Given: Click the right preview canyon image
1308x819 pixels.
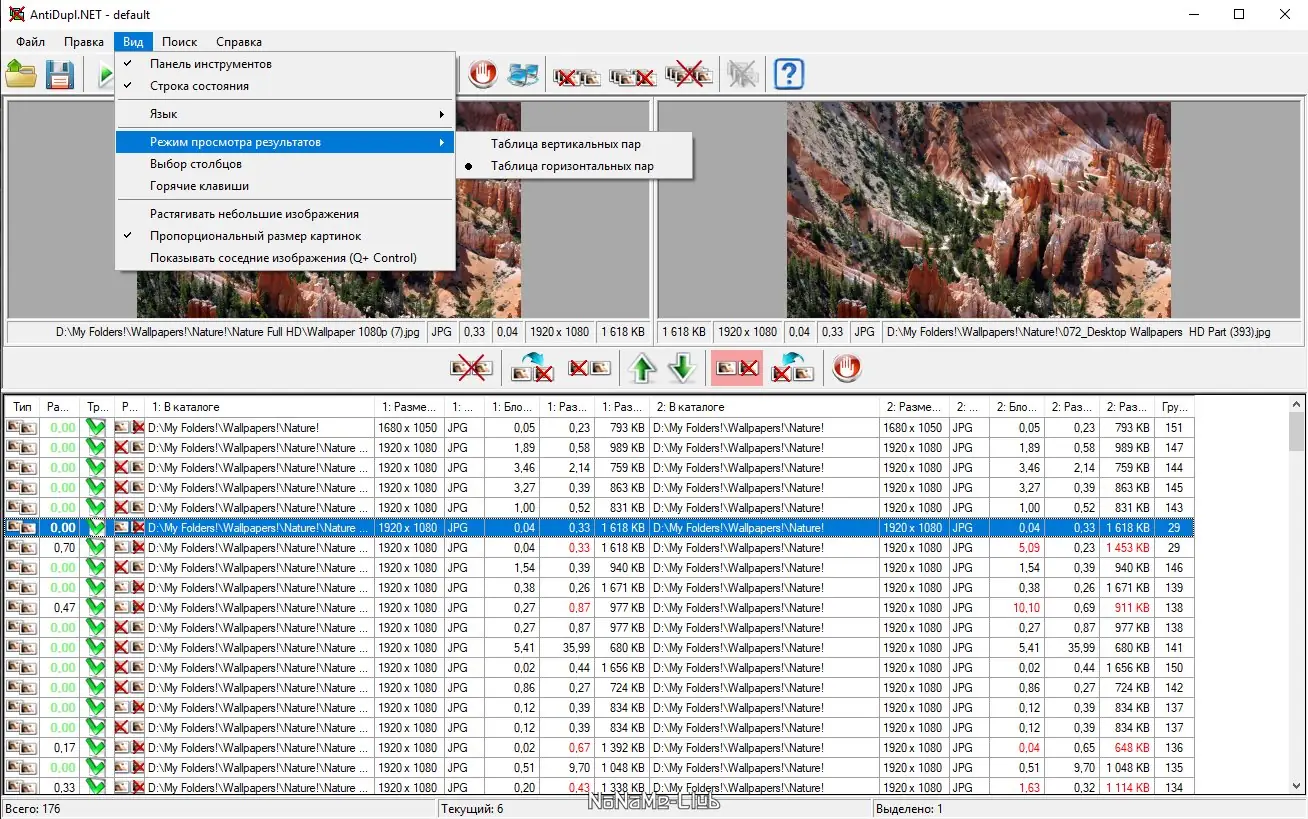Looking at the screenshot, I should point(979,209).
